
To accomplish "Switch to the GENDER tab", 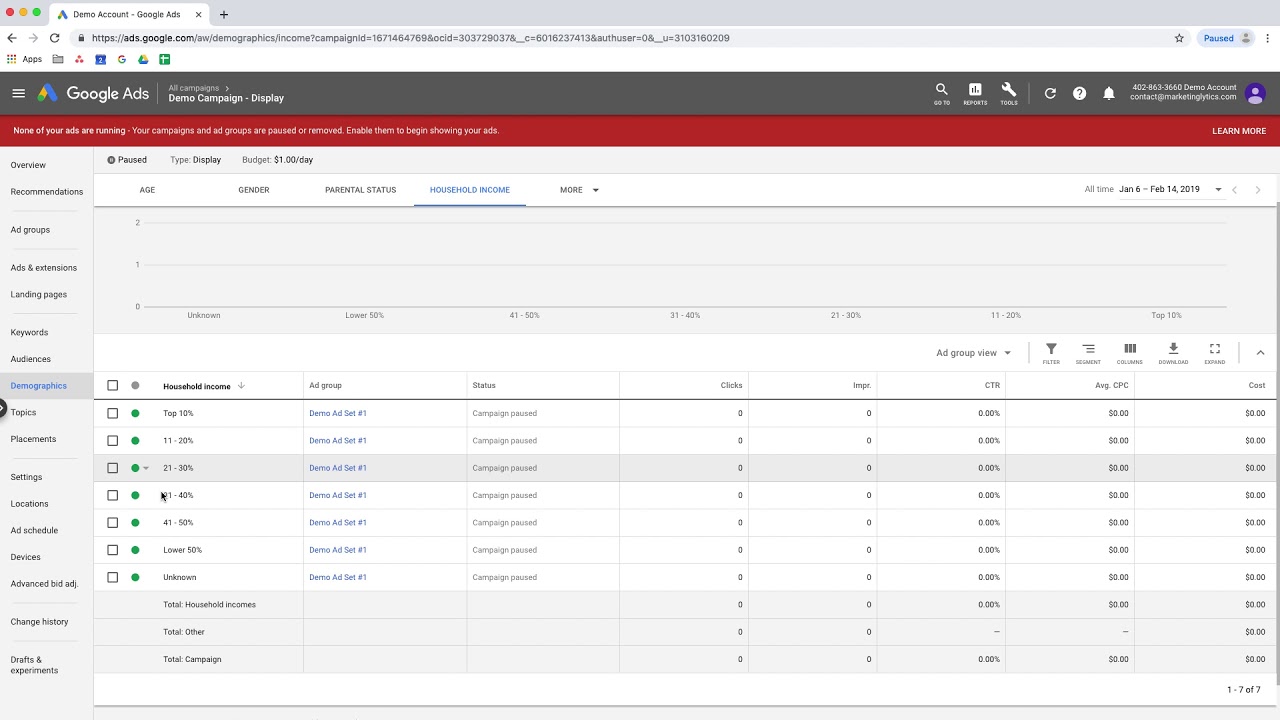I will click(x=253, y=189).
